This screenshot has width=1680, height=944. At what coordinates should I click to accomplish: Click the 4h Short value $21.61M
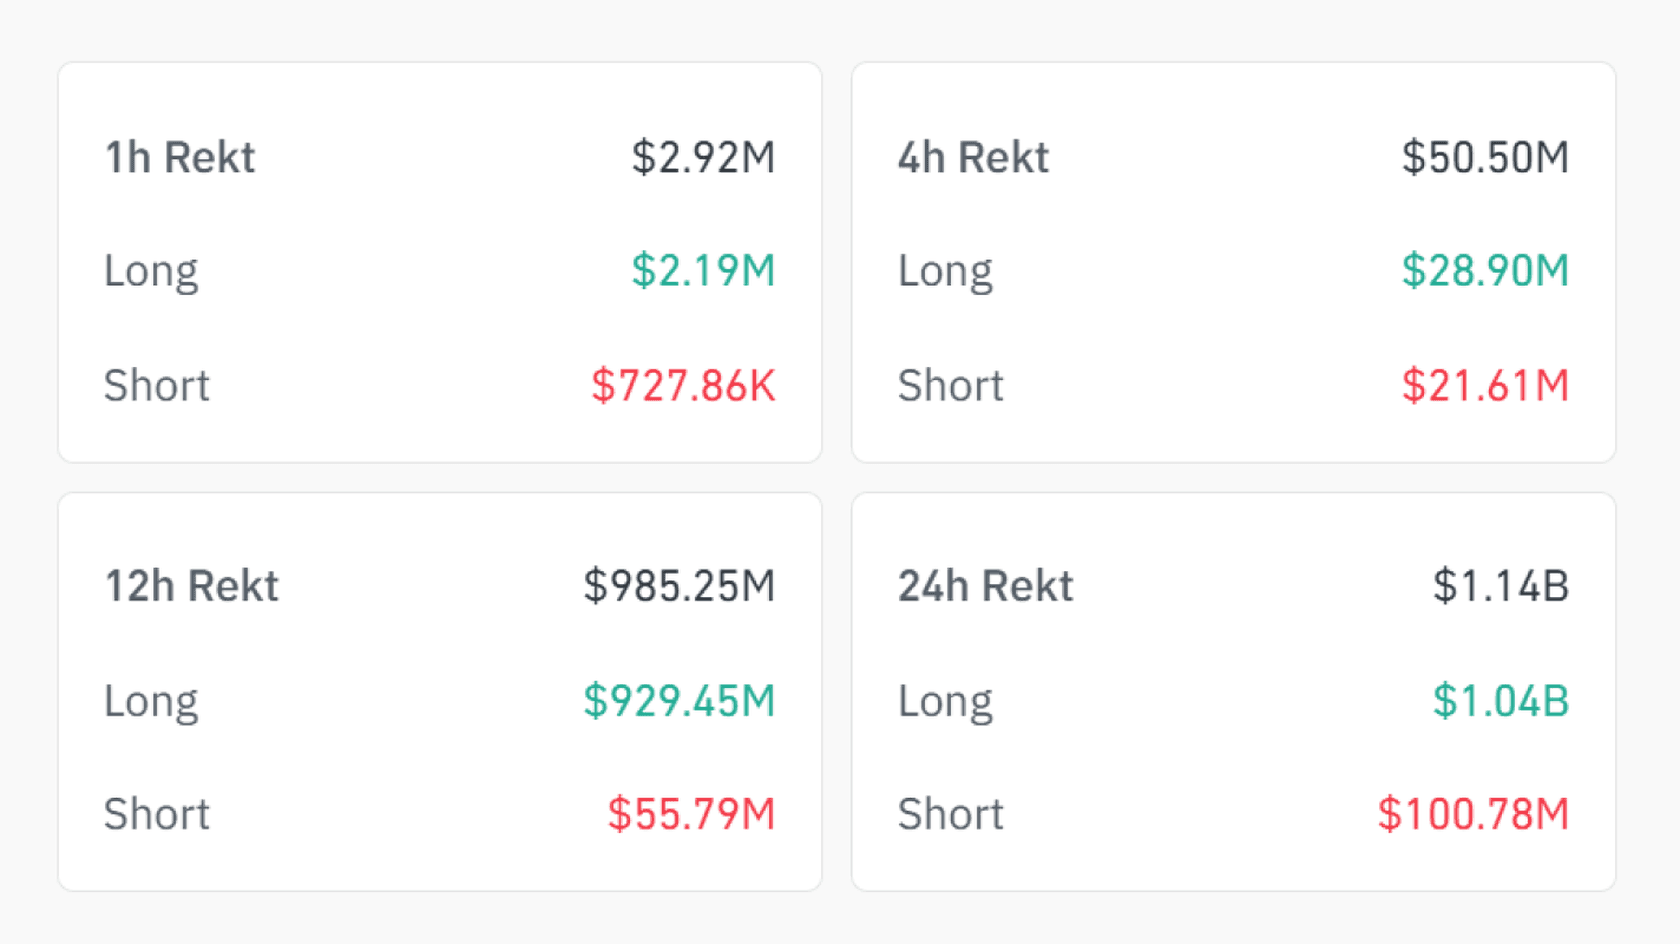1485,385
